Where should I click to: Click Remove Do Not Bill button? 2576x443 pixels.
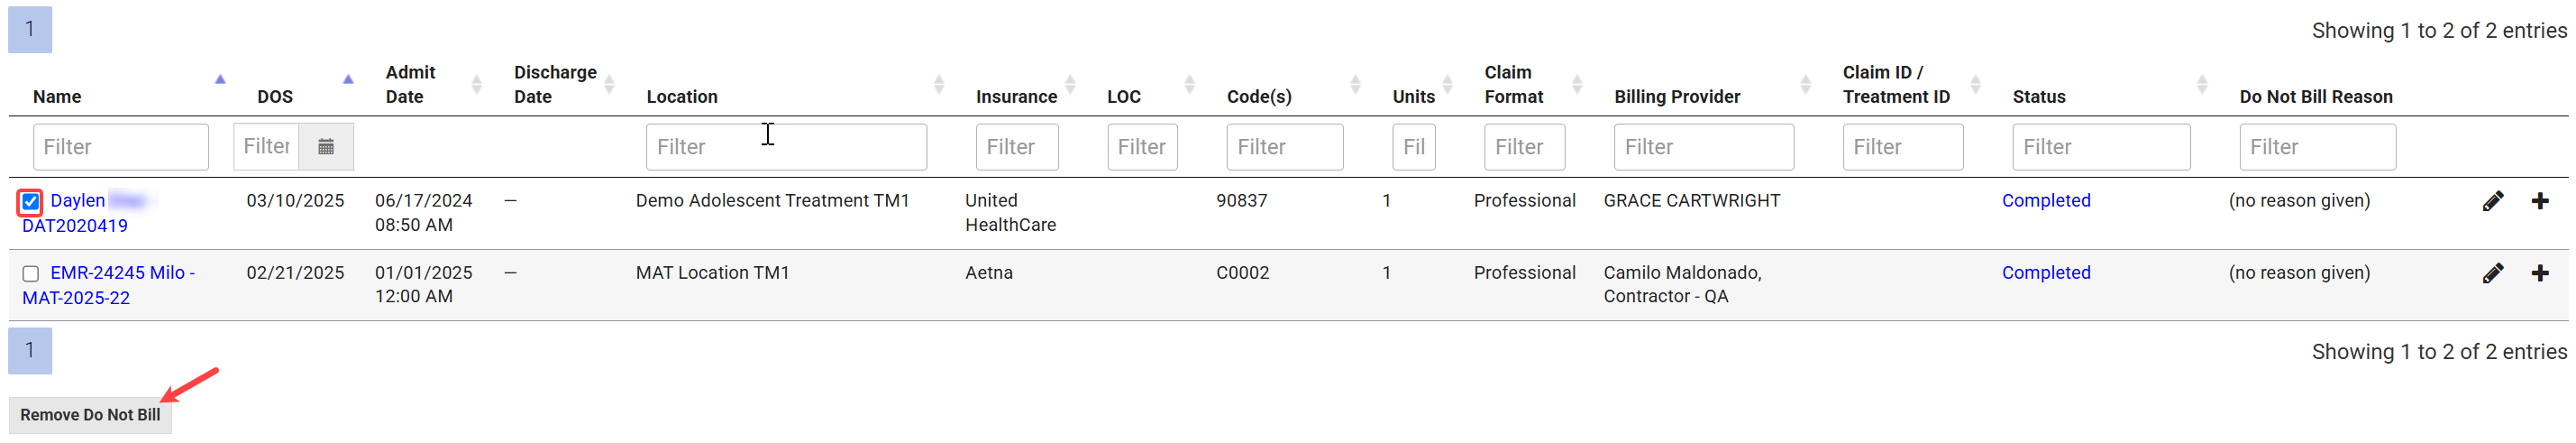(90, 415)
